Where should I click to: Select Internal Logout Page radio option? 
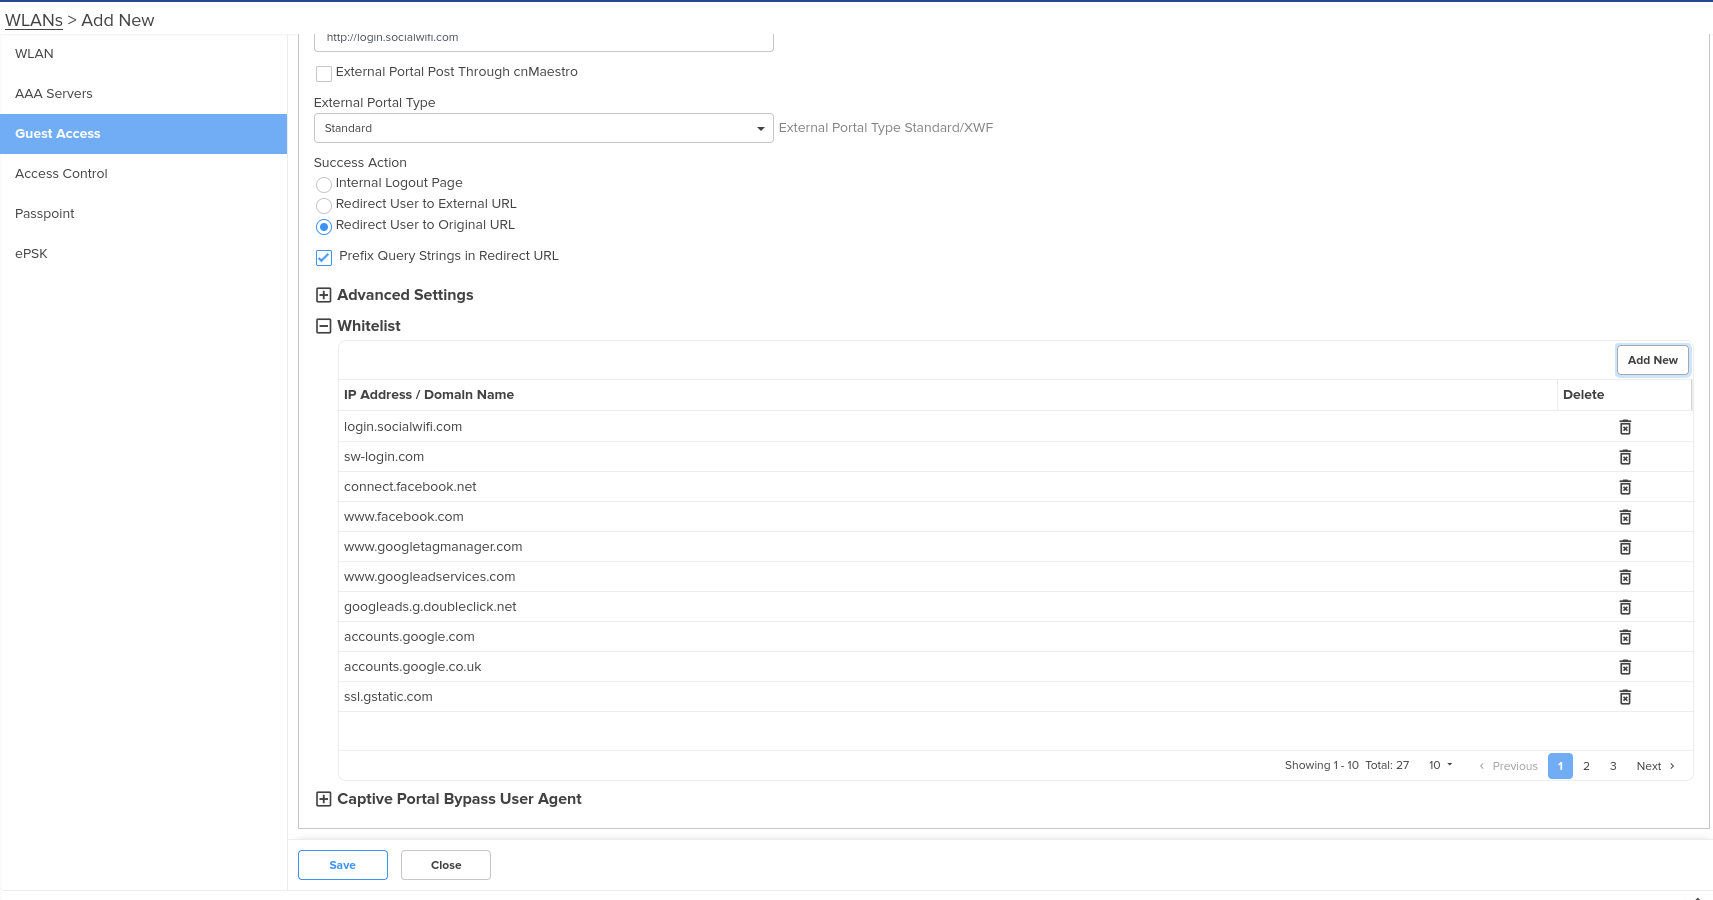tap(324, 184)
